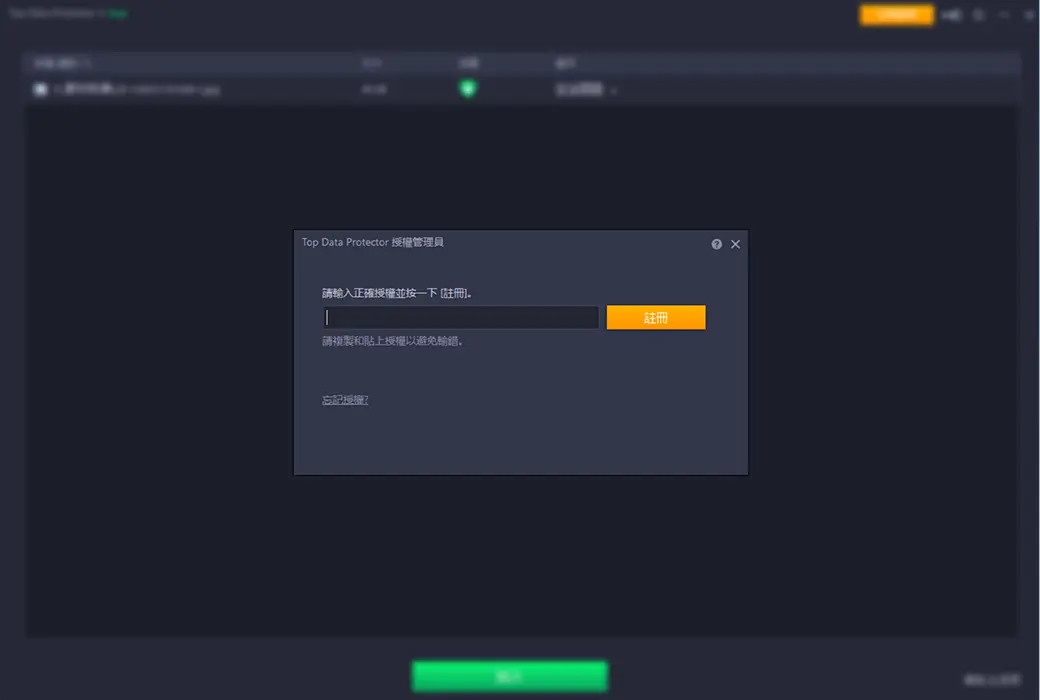Open the menu icon beside the orange button
The height and width of the screenshot is (700, 1040).
tap(951, 15)
